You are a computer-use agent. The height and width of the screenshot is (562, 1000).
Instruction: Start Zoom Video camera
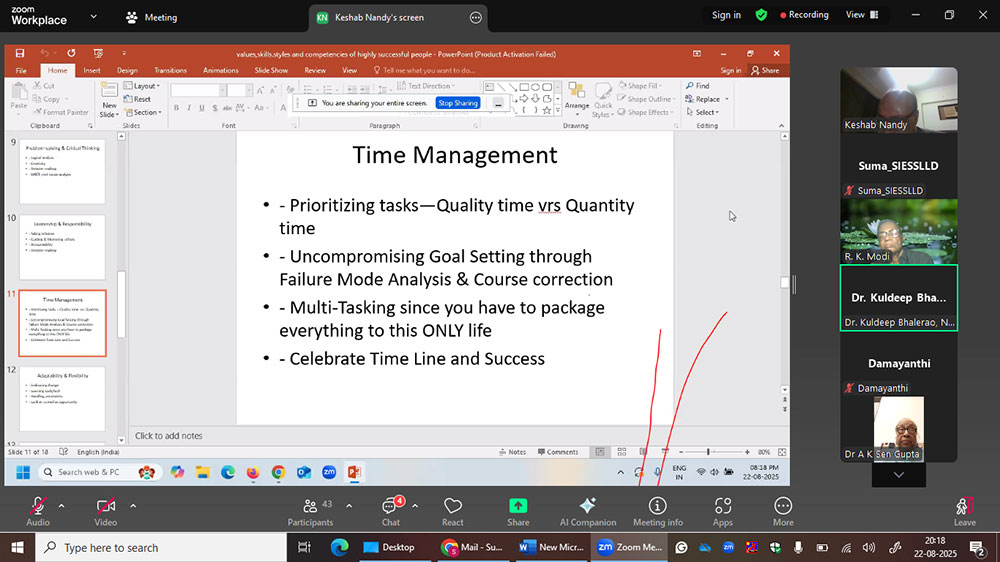pyautogui.click(x=105, y=512)
